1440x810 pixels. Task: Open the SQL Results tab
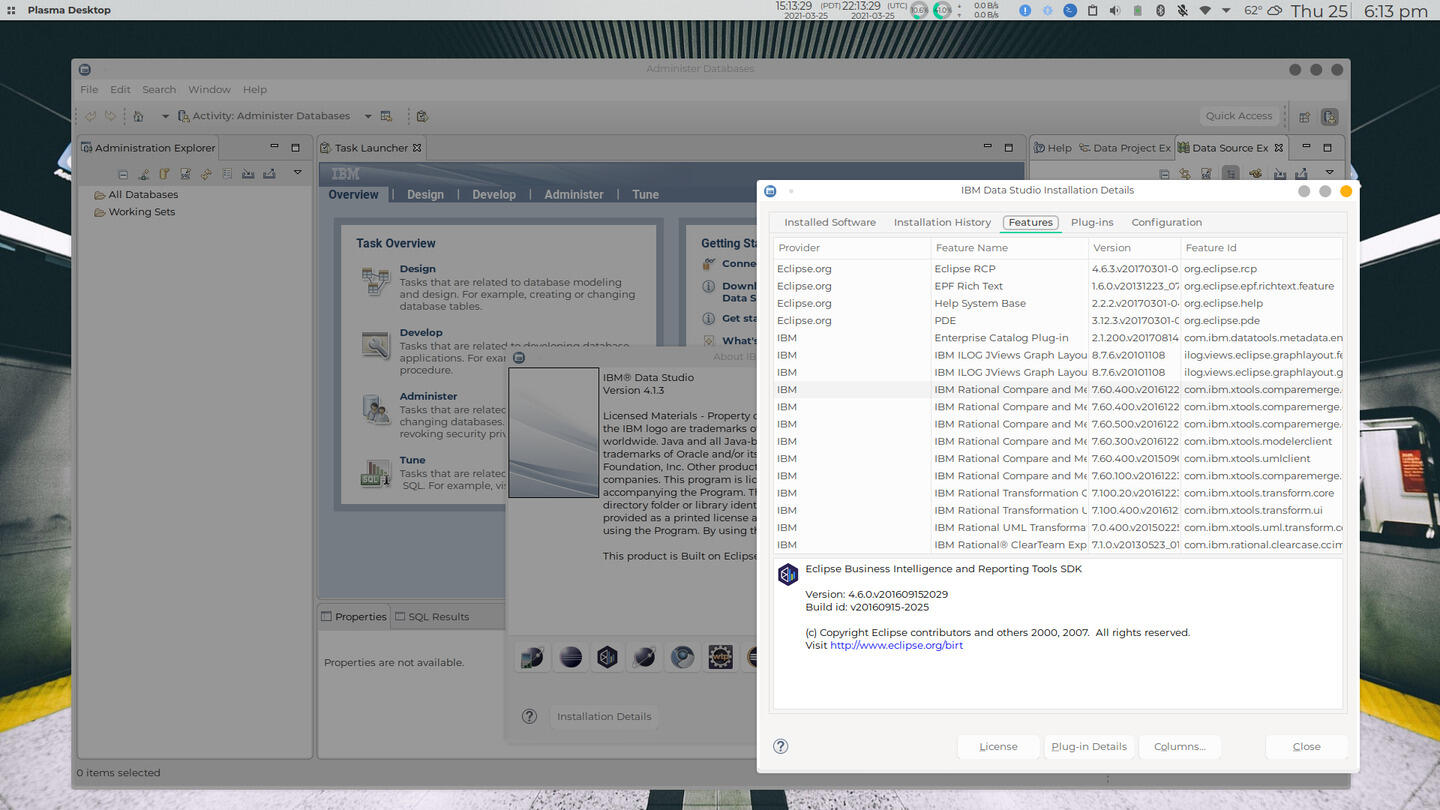[x=431, y=617]
